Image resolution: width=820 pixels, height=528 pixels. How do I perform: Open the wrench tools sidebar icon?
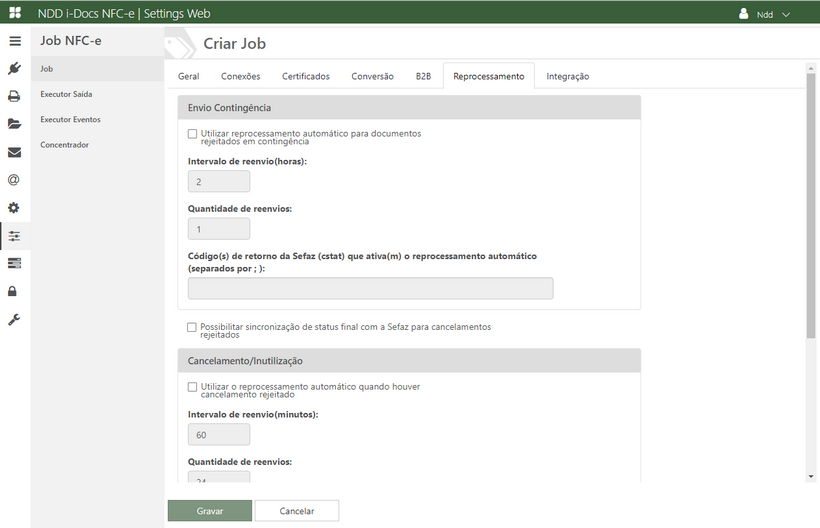[14, 319]
